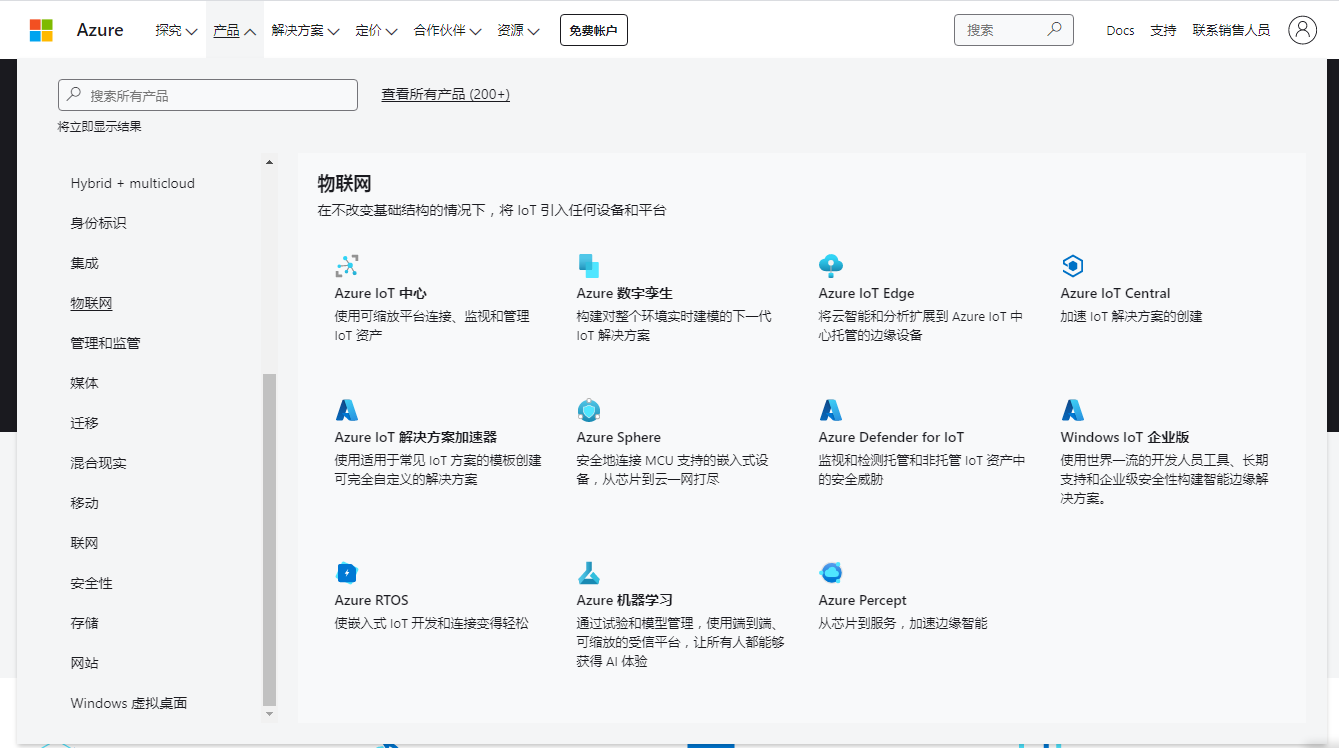Click the magnifier icon in header search
The image size is (1339, 748).
pyautogui.click(x=1054, y=29)
